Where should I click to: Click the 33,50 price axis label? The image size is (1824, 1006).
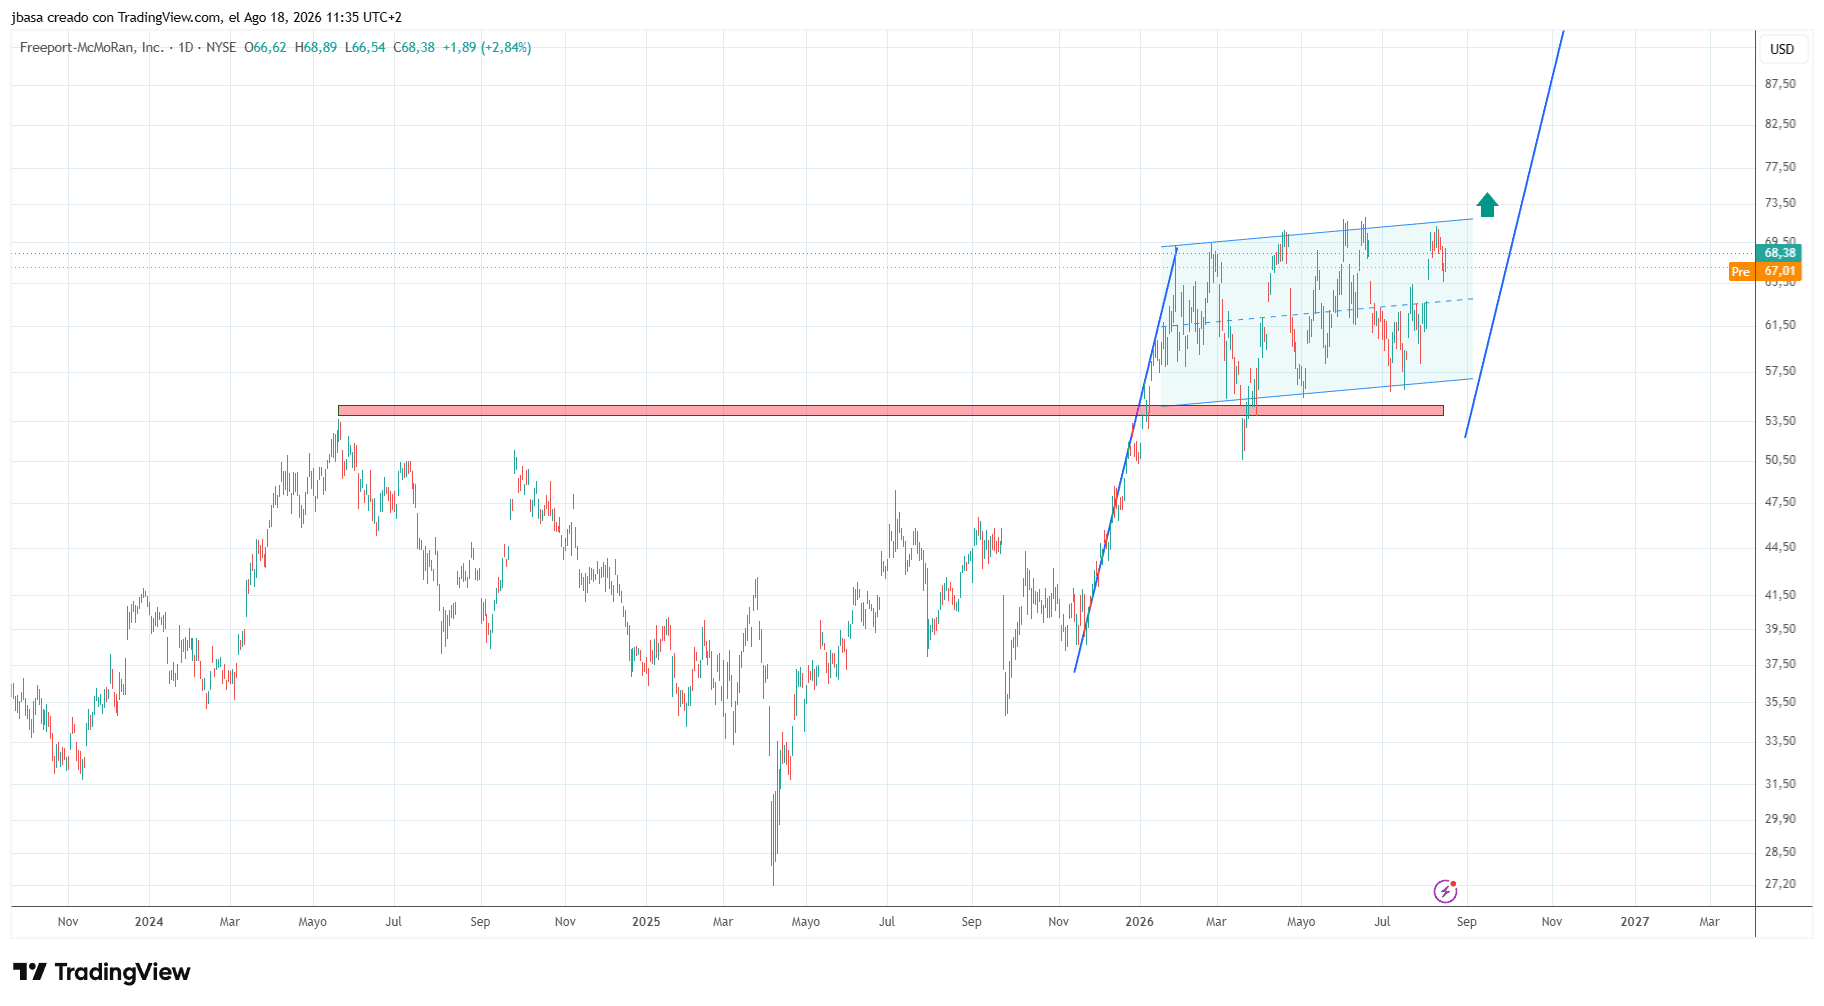click(x=1780, y=741)
